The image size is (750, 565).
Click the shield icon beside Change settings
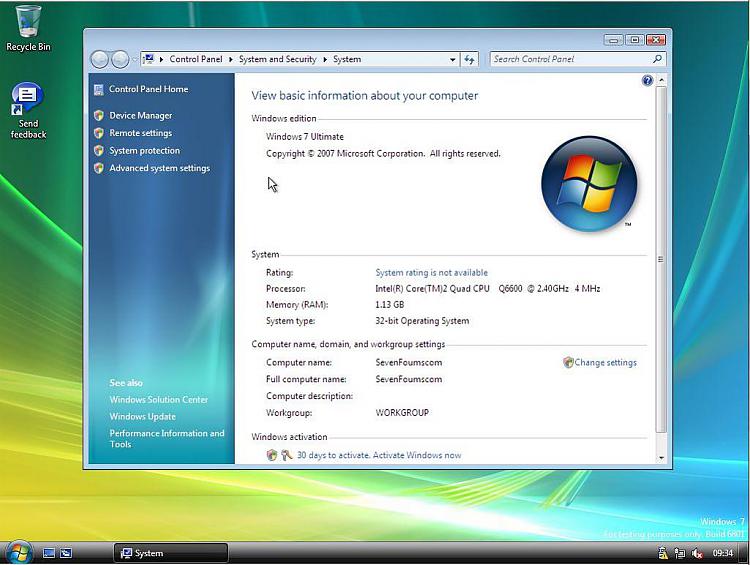pos(568,363)
